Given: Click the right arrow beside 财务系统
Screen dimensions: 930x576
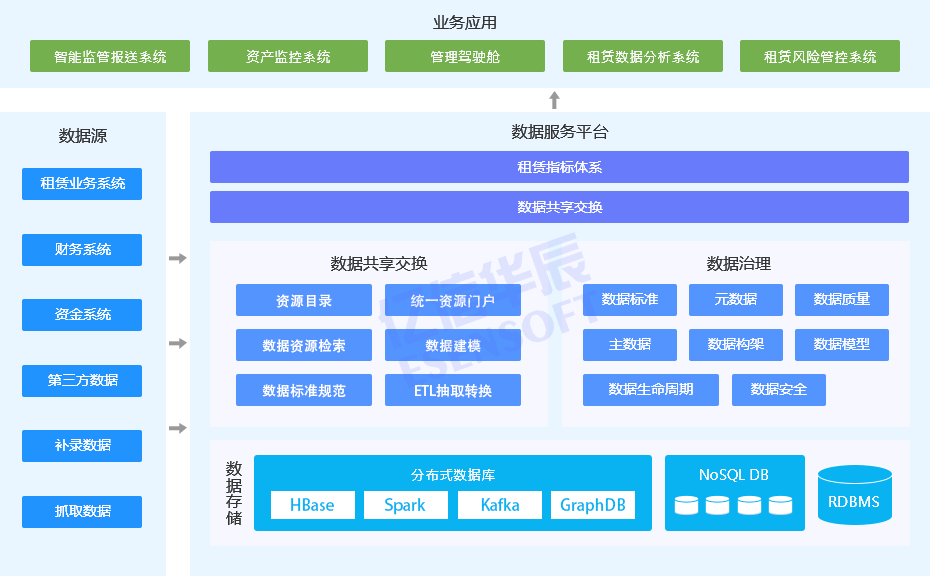Looking at the screenshot, I should click(178, 258).
